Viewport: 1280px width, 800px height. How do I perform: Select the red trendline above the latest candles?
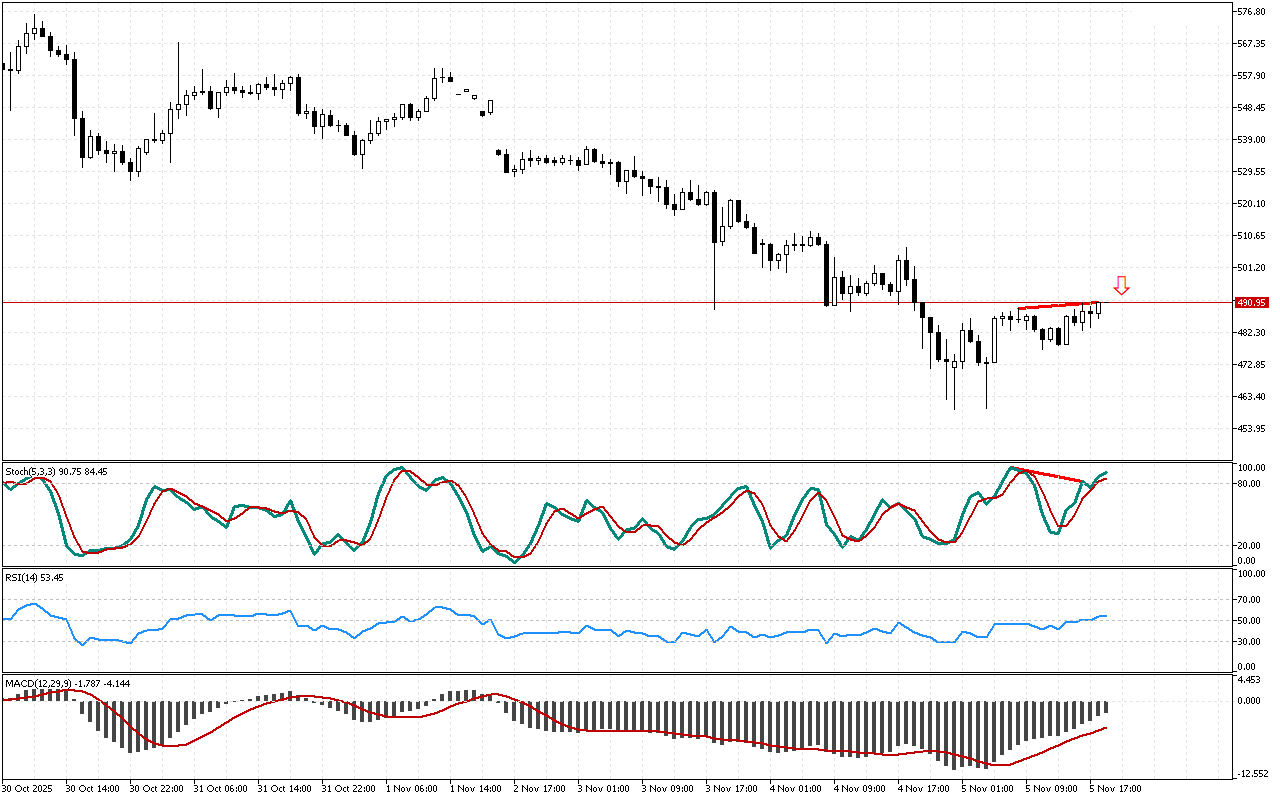pos(1058,306)
